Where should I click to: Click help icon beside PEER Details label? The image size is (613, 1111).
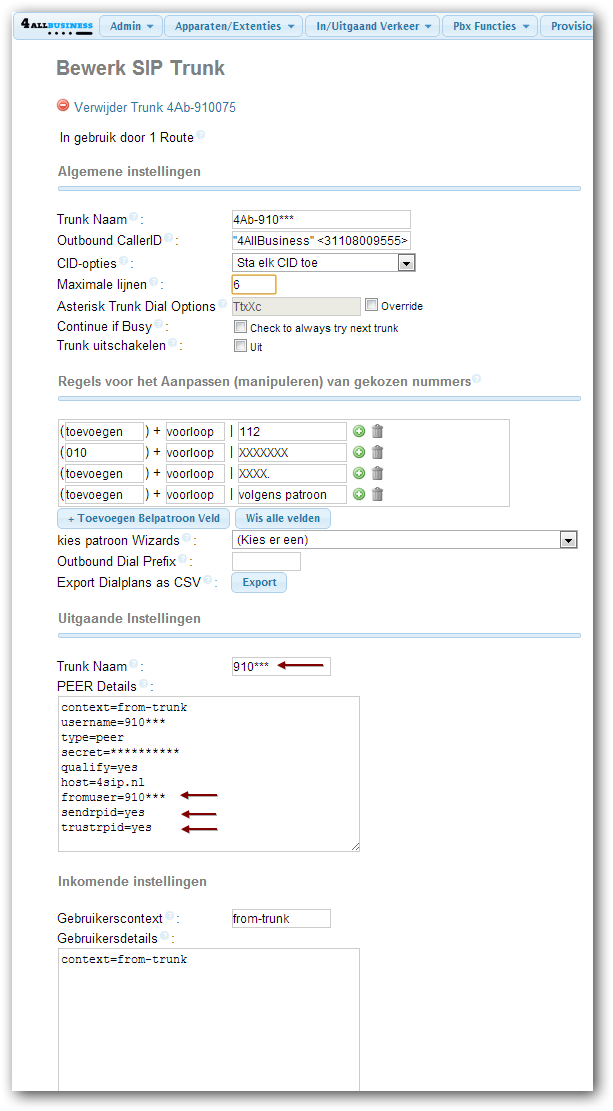[145, 685]
